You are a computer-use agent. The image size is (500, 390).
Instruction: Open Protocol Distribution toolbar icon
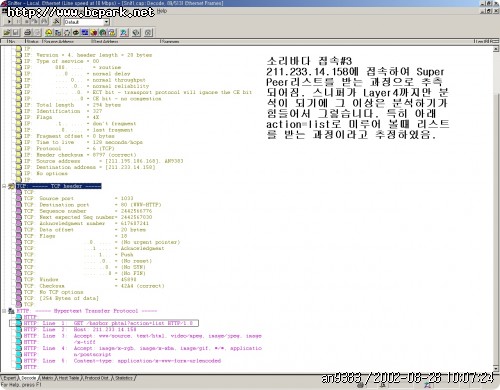click(94, 32)
